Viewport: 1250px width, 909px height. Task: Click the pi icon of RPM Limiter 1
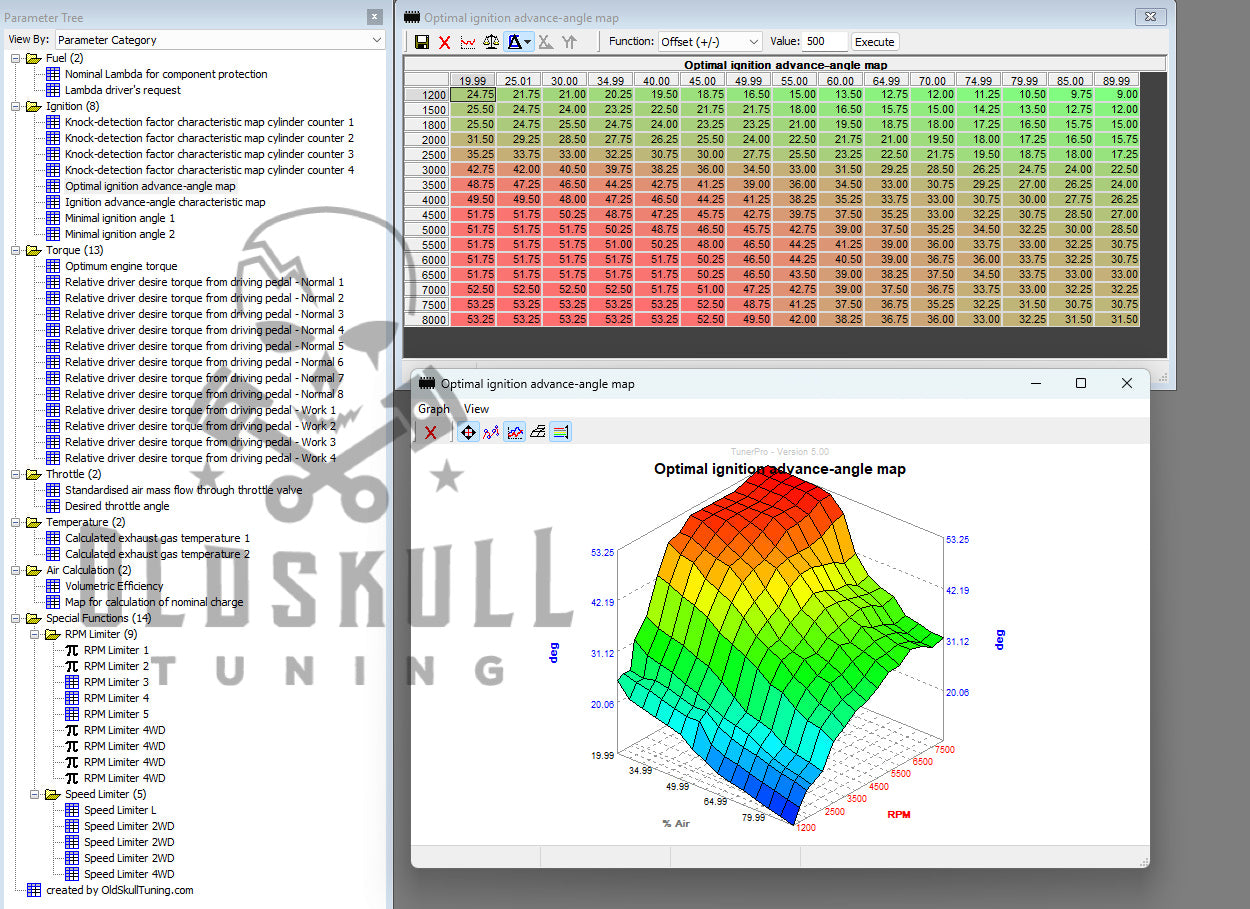[72, 650]
